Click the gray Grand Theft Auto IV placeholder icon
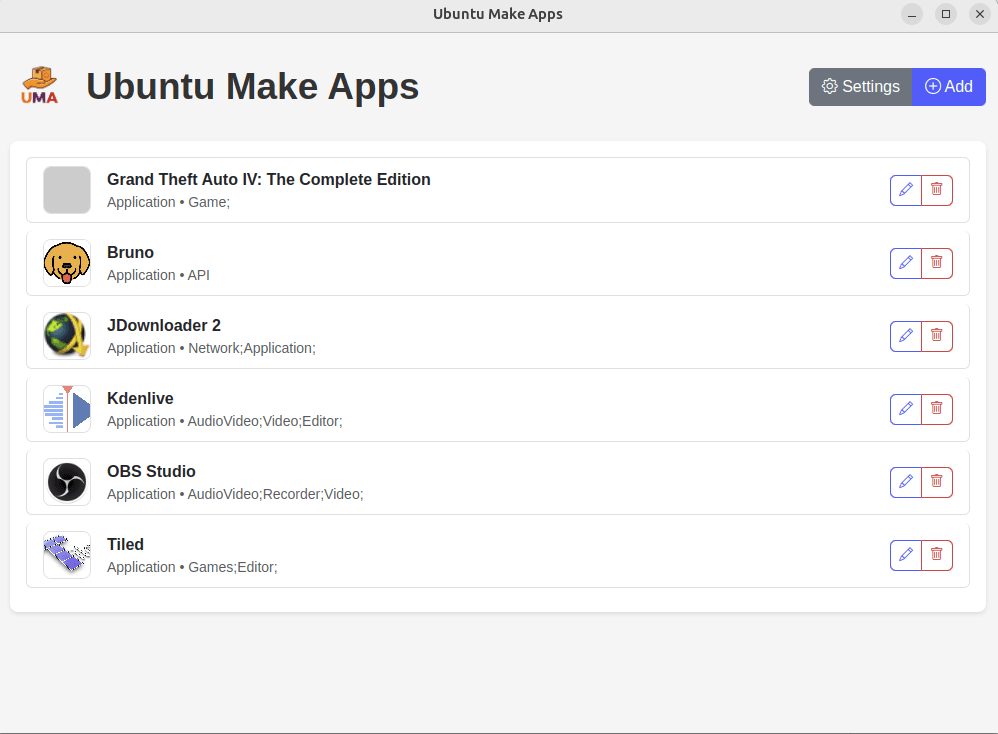The width and height of the screenshot is (998, 734). pos(66,189)
